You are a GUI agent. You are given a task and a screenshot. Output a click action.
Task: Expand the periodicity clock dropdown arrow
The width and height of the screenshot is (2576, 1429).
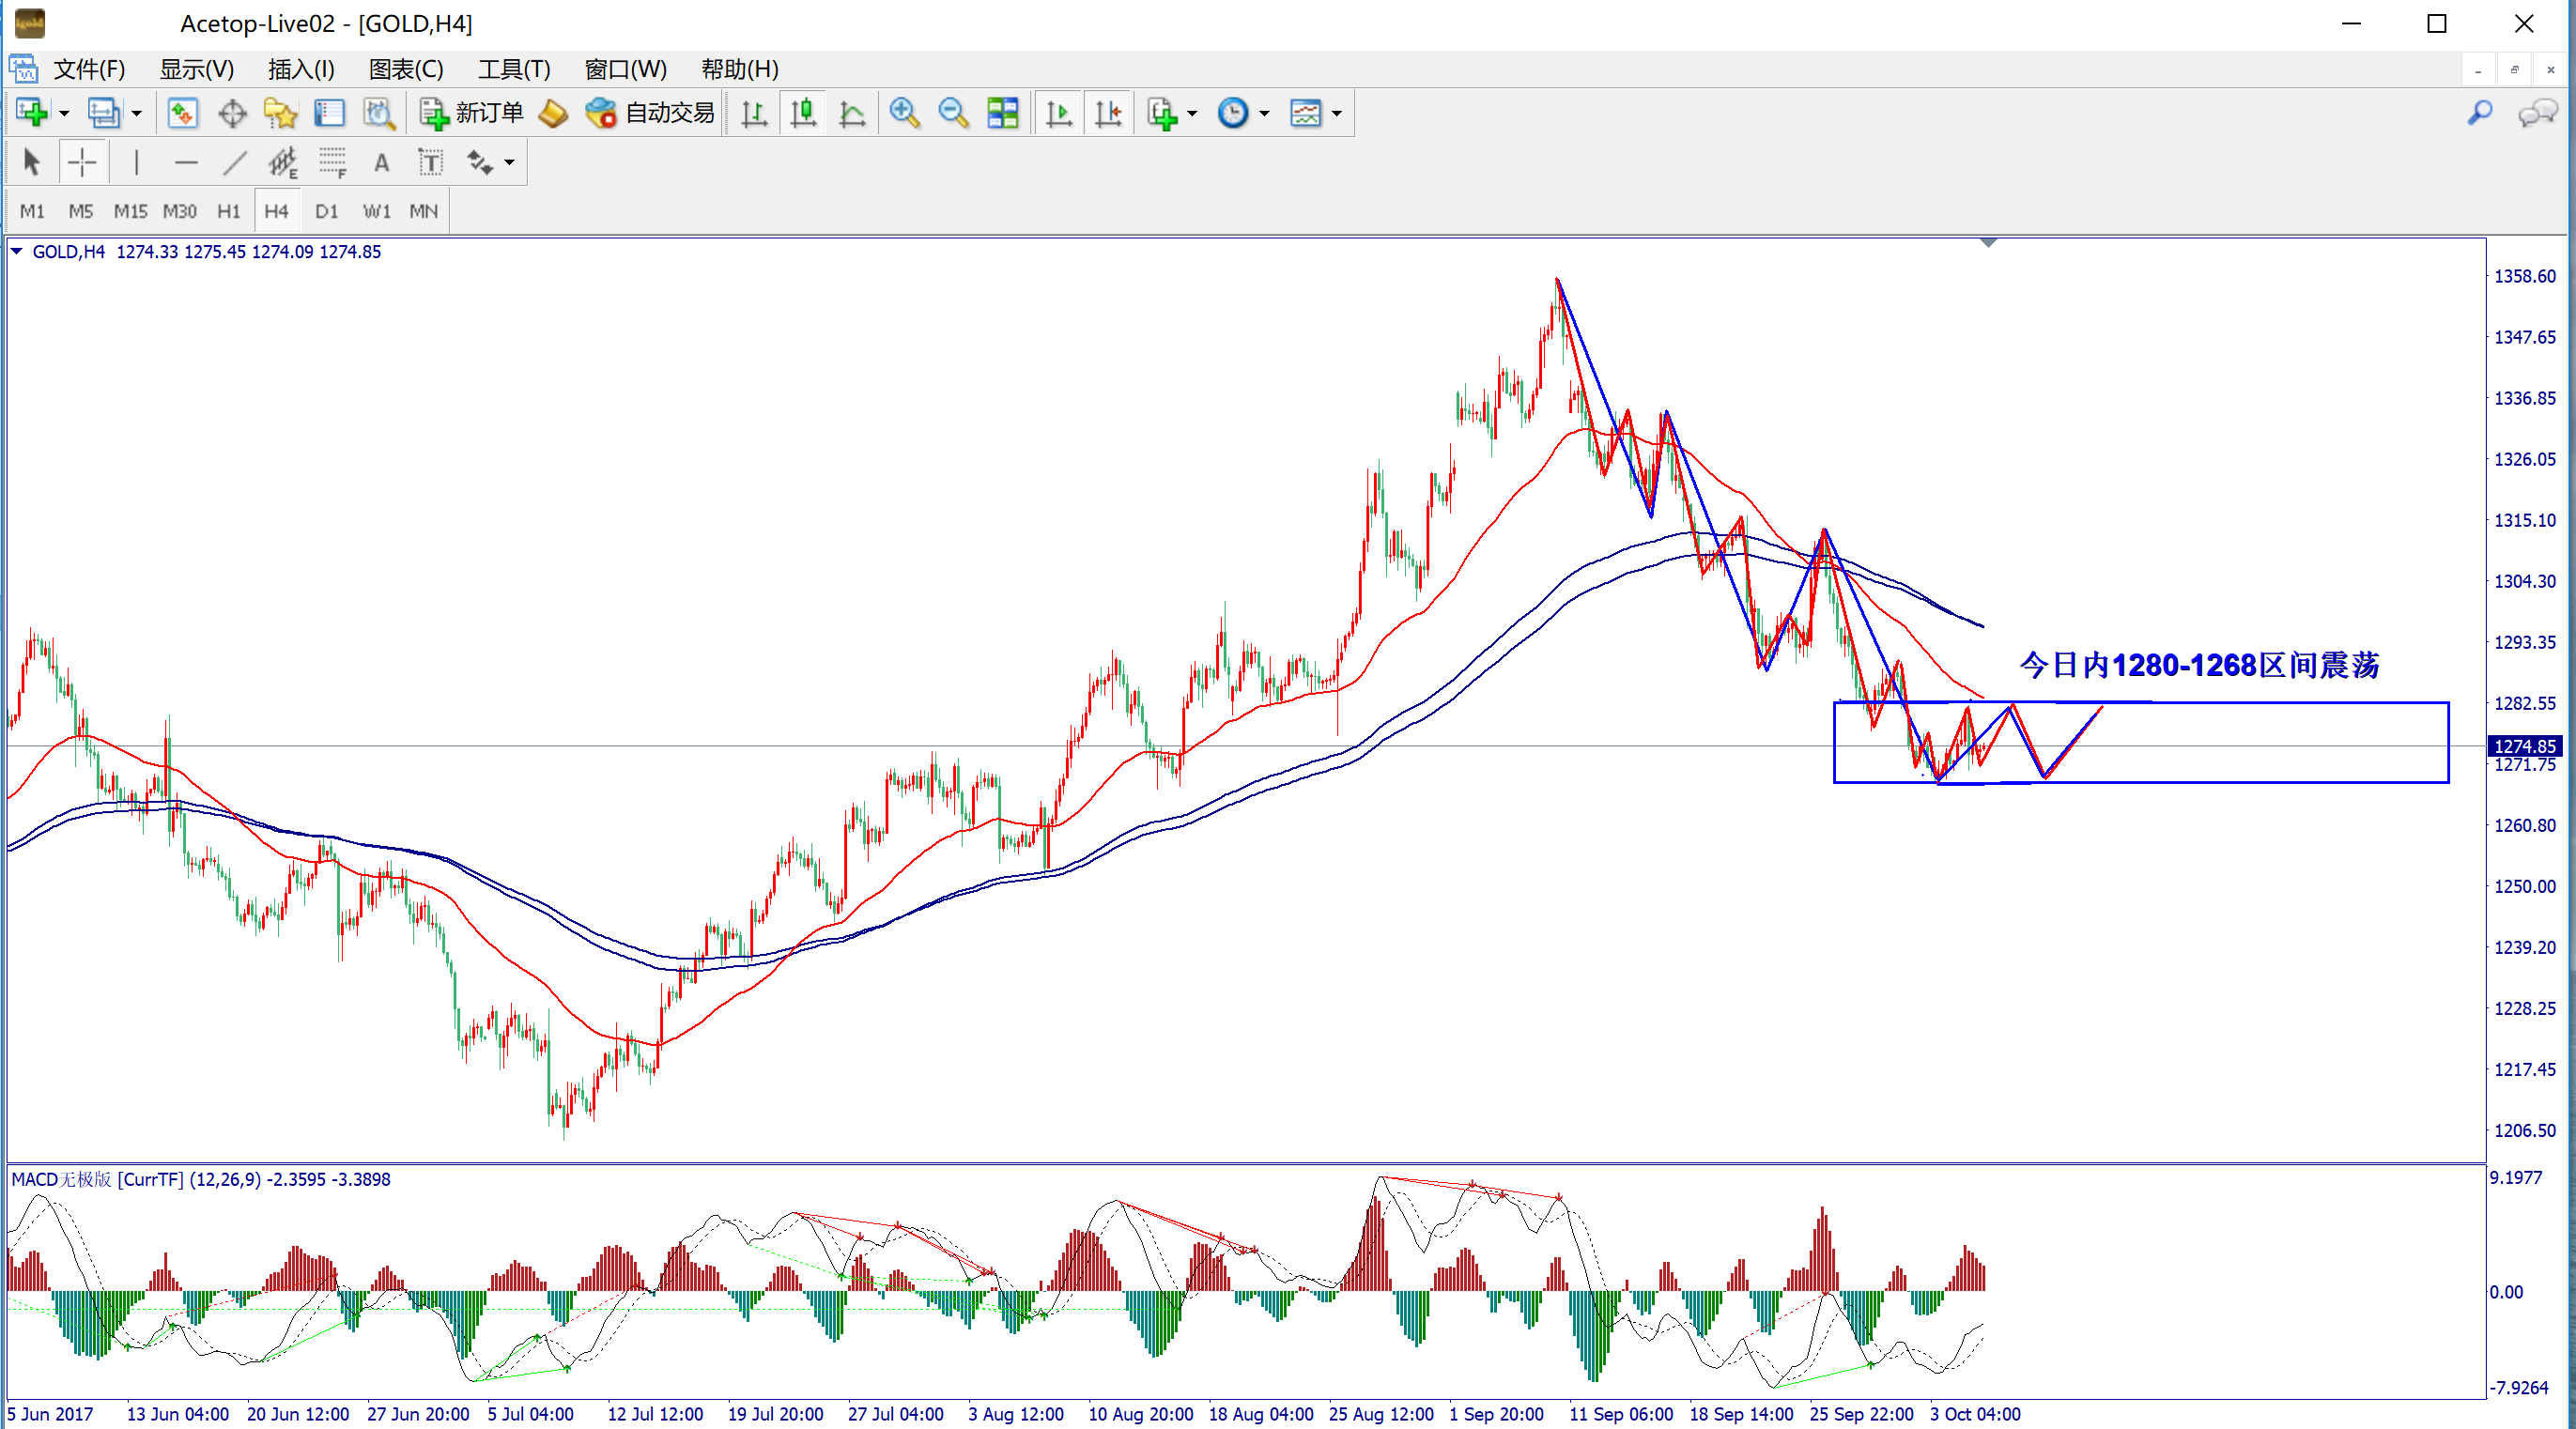coord(1265,113)
